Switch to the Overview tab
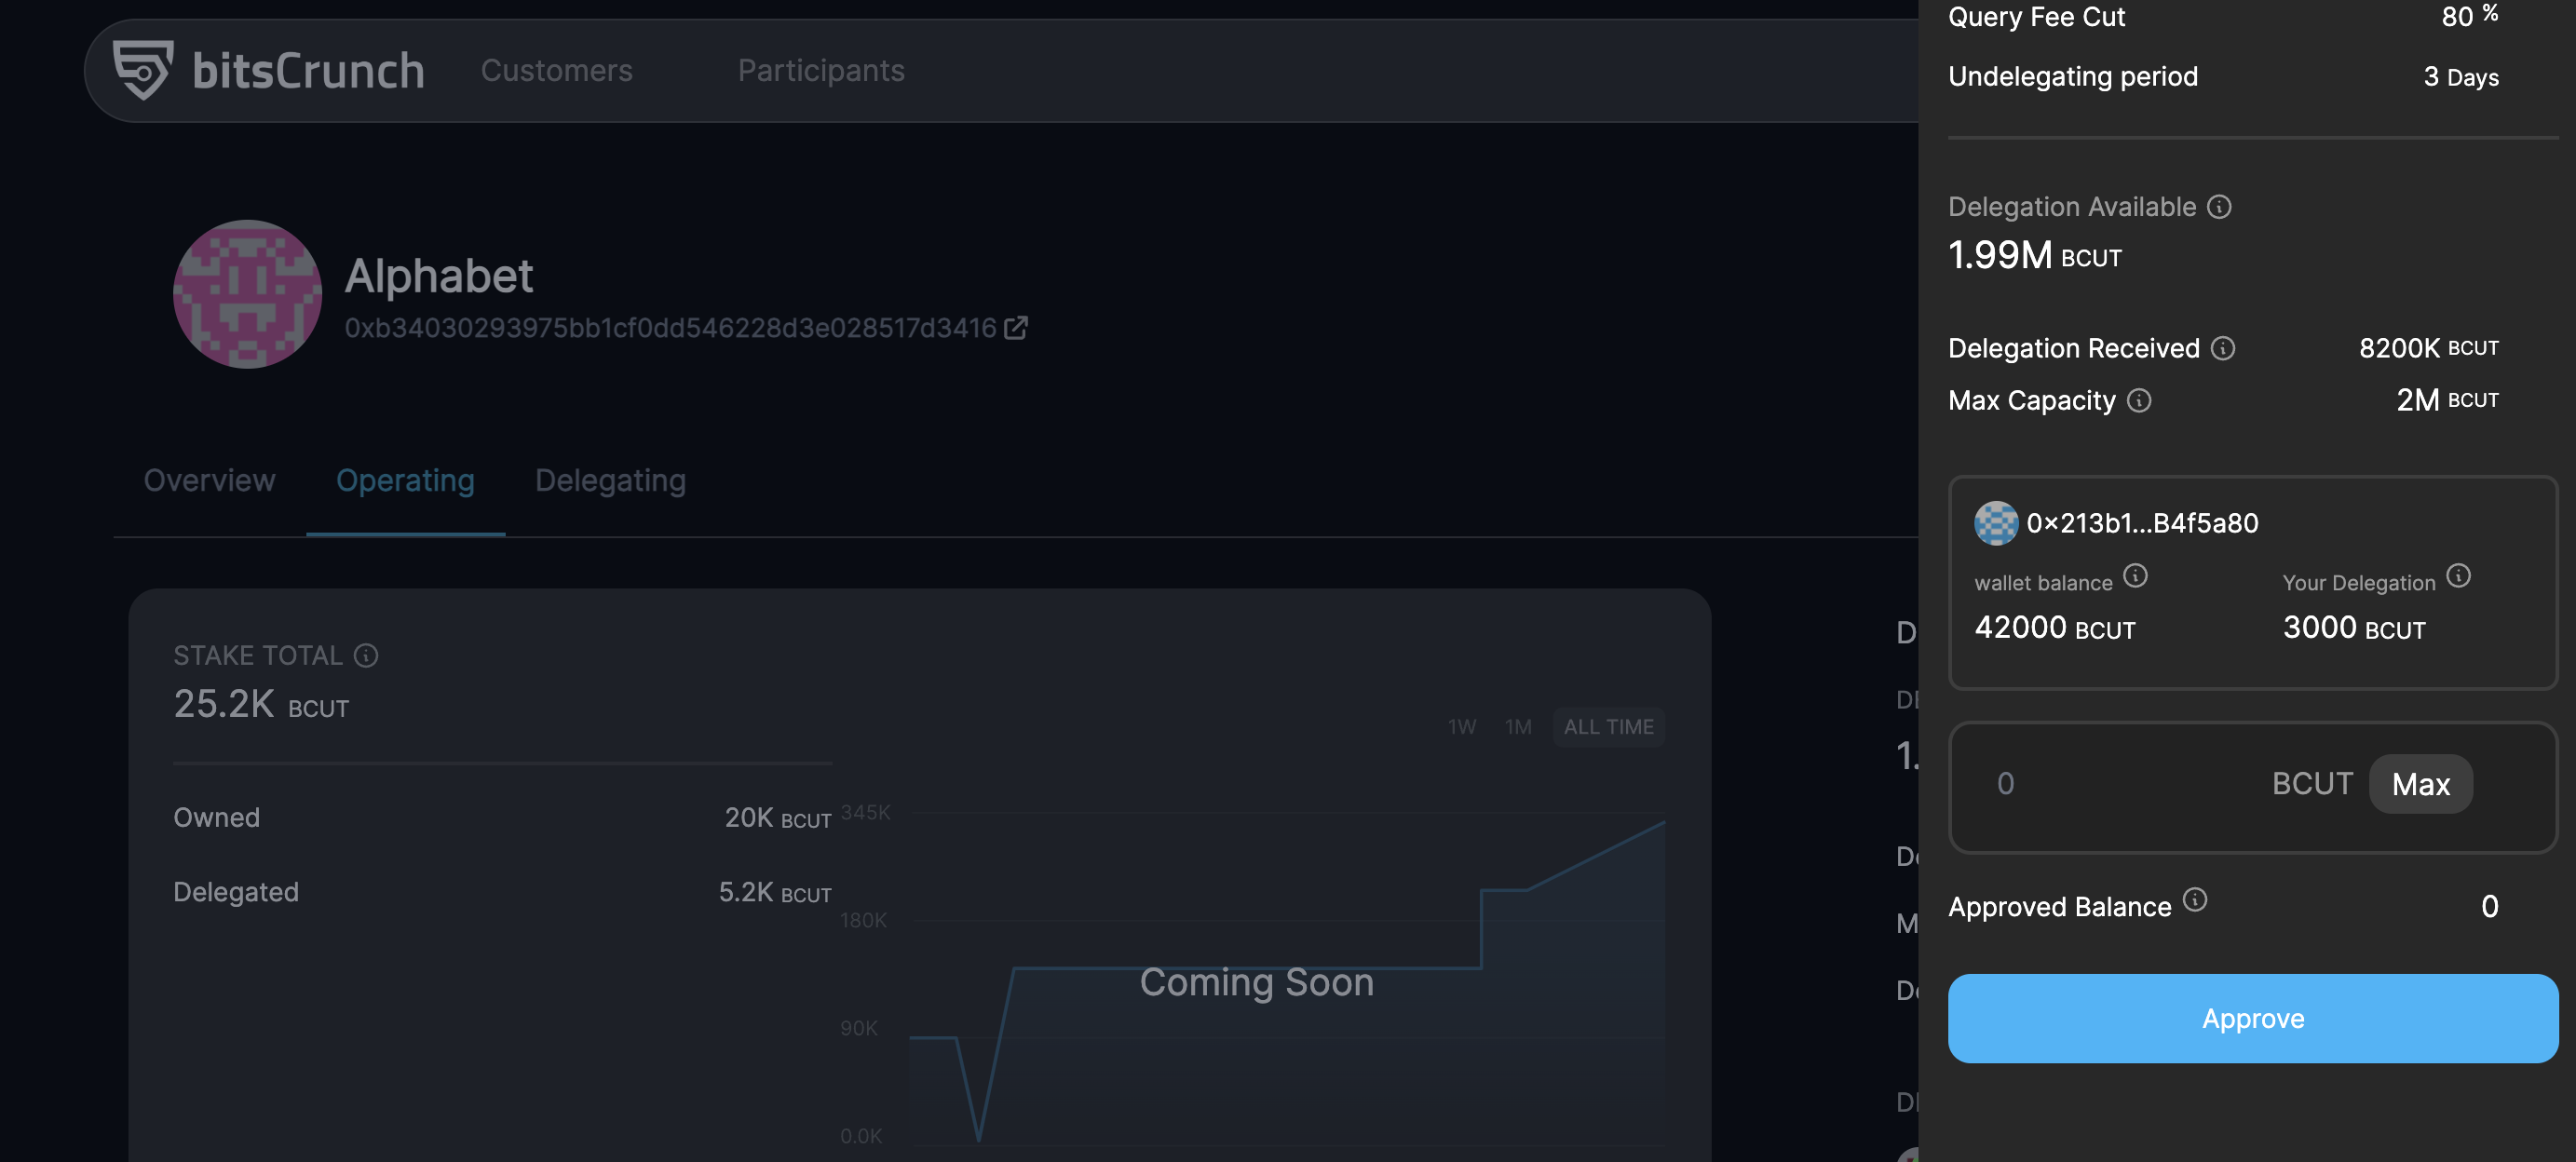This screenshot has height=1162, width=2576. point(209,480)
